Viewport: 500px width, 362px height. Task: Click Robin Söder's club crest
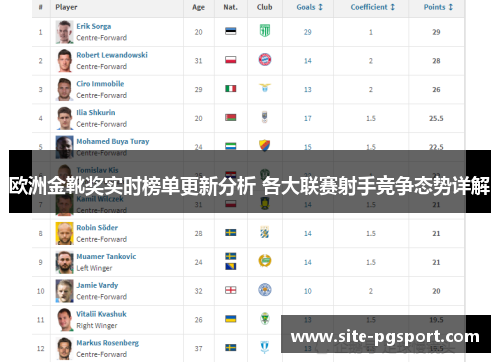[265, 232]
